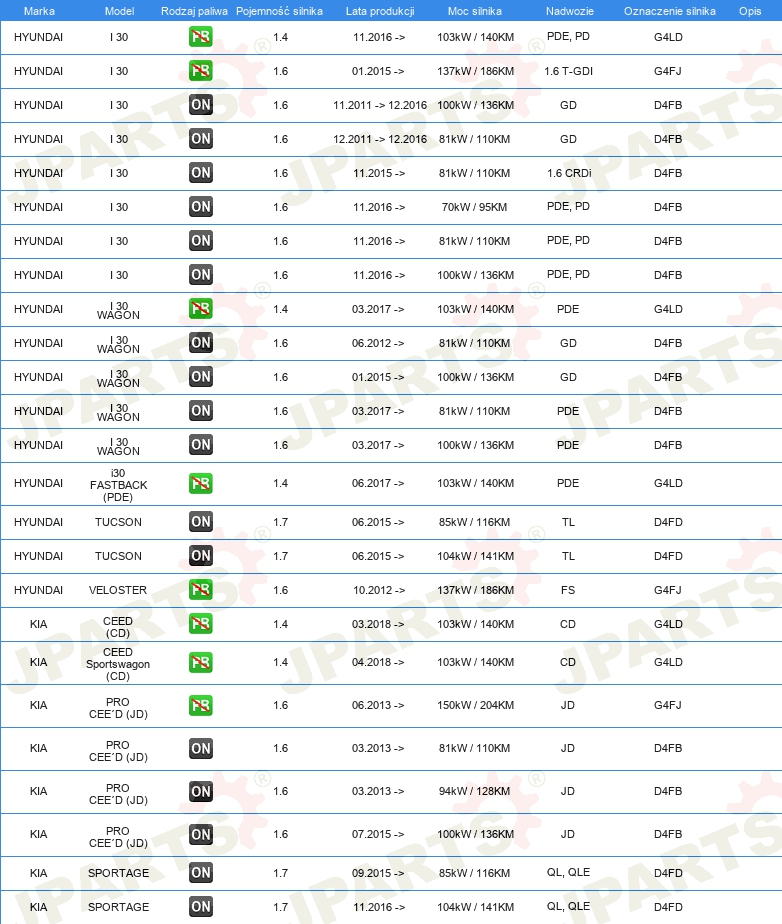Click 04.2018 -> production date cell

coord(378,662)
